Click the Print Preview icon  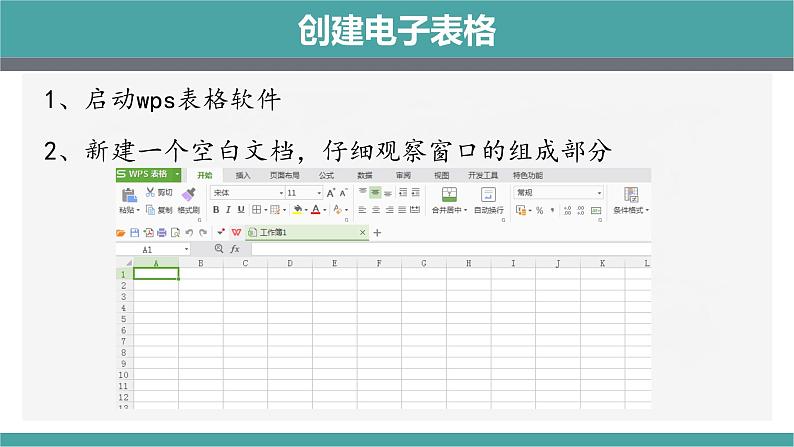tap(175, 233)
